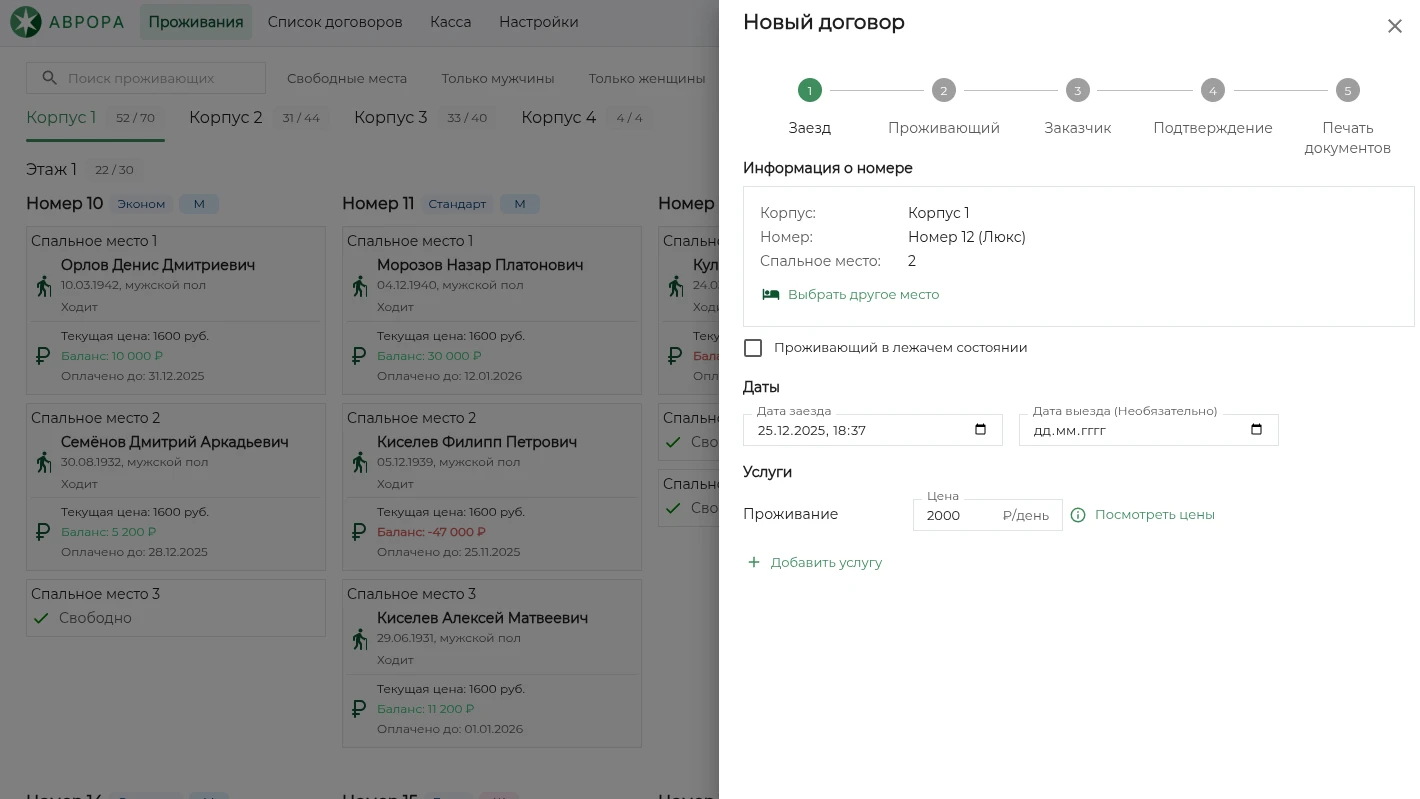Screen dimensions: 1420x799
Task: Close the "Новый договор" panel
Action: point(1394,27)
